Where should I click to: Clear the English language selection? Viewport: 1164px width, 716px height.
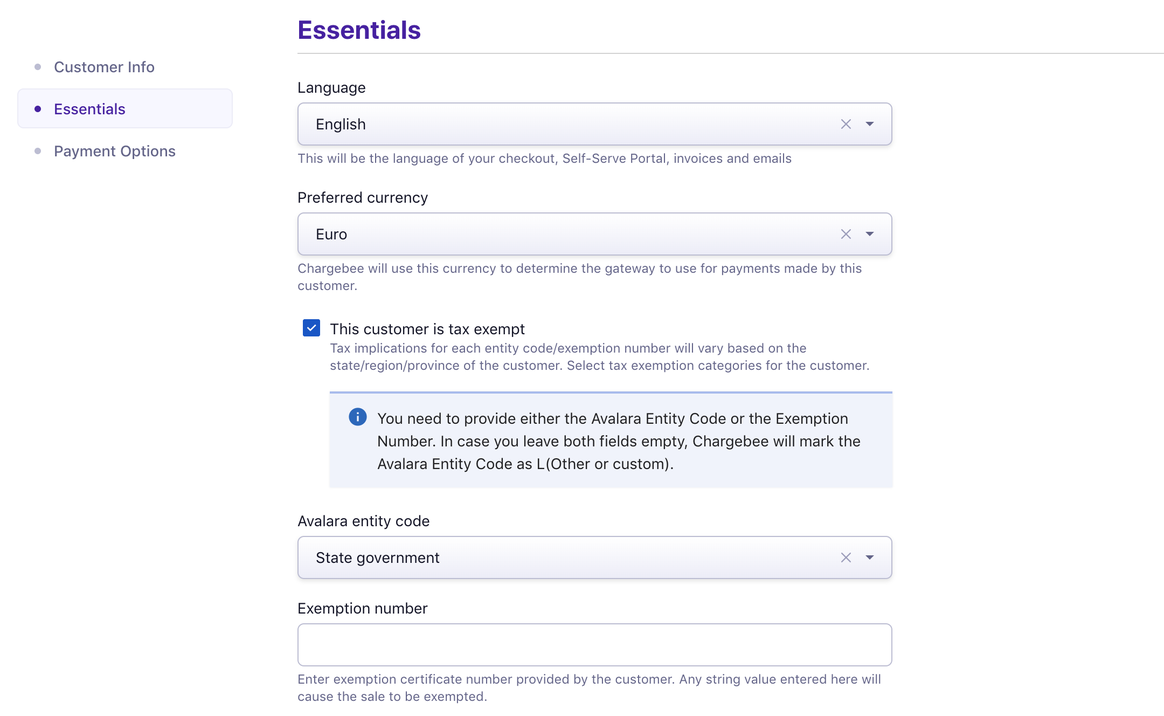point(846,124)
